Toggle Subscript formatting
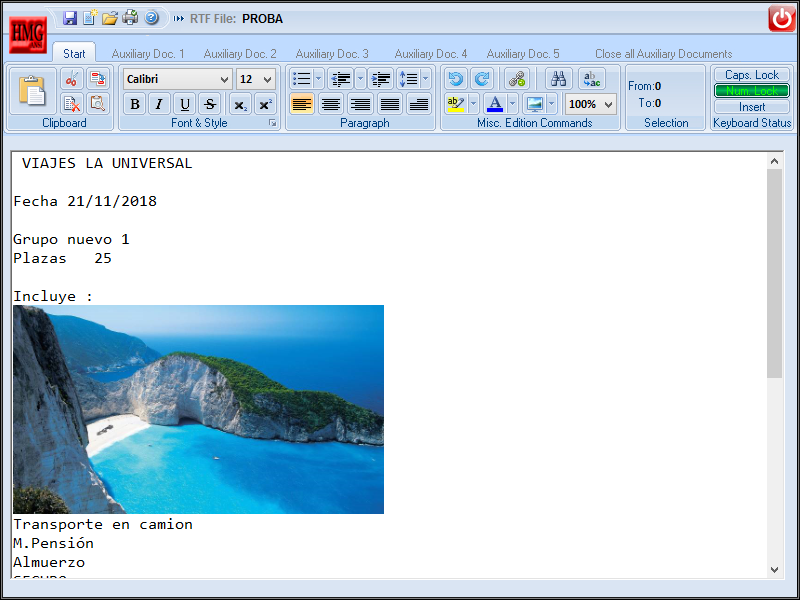This screenshot has width=800, height=600. 240,104
